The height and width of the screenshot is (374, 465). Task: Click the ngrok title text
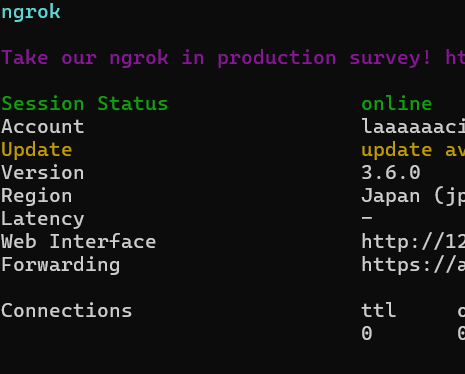point(31,13)
